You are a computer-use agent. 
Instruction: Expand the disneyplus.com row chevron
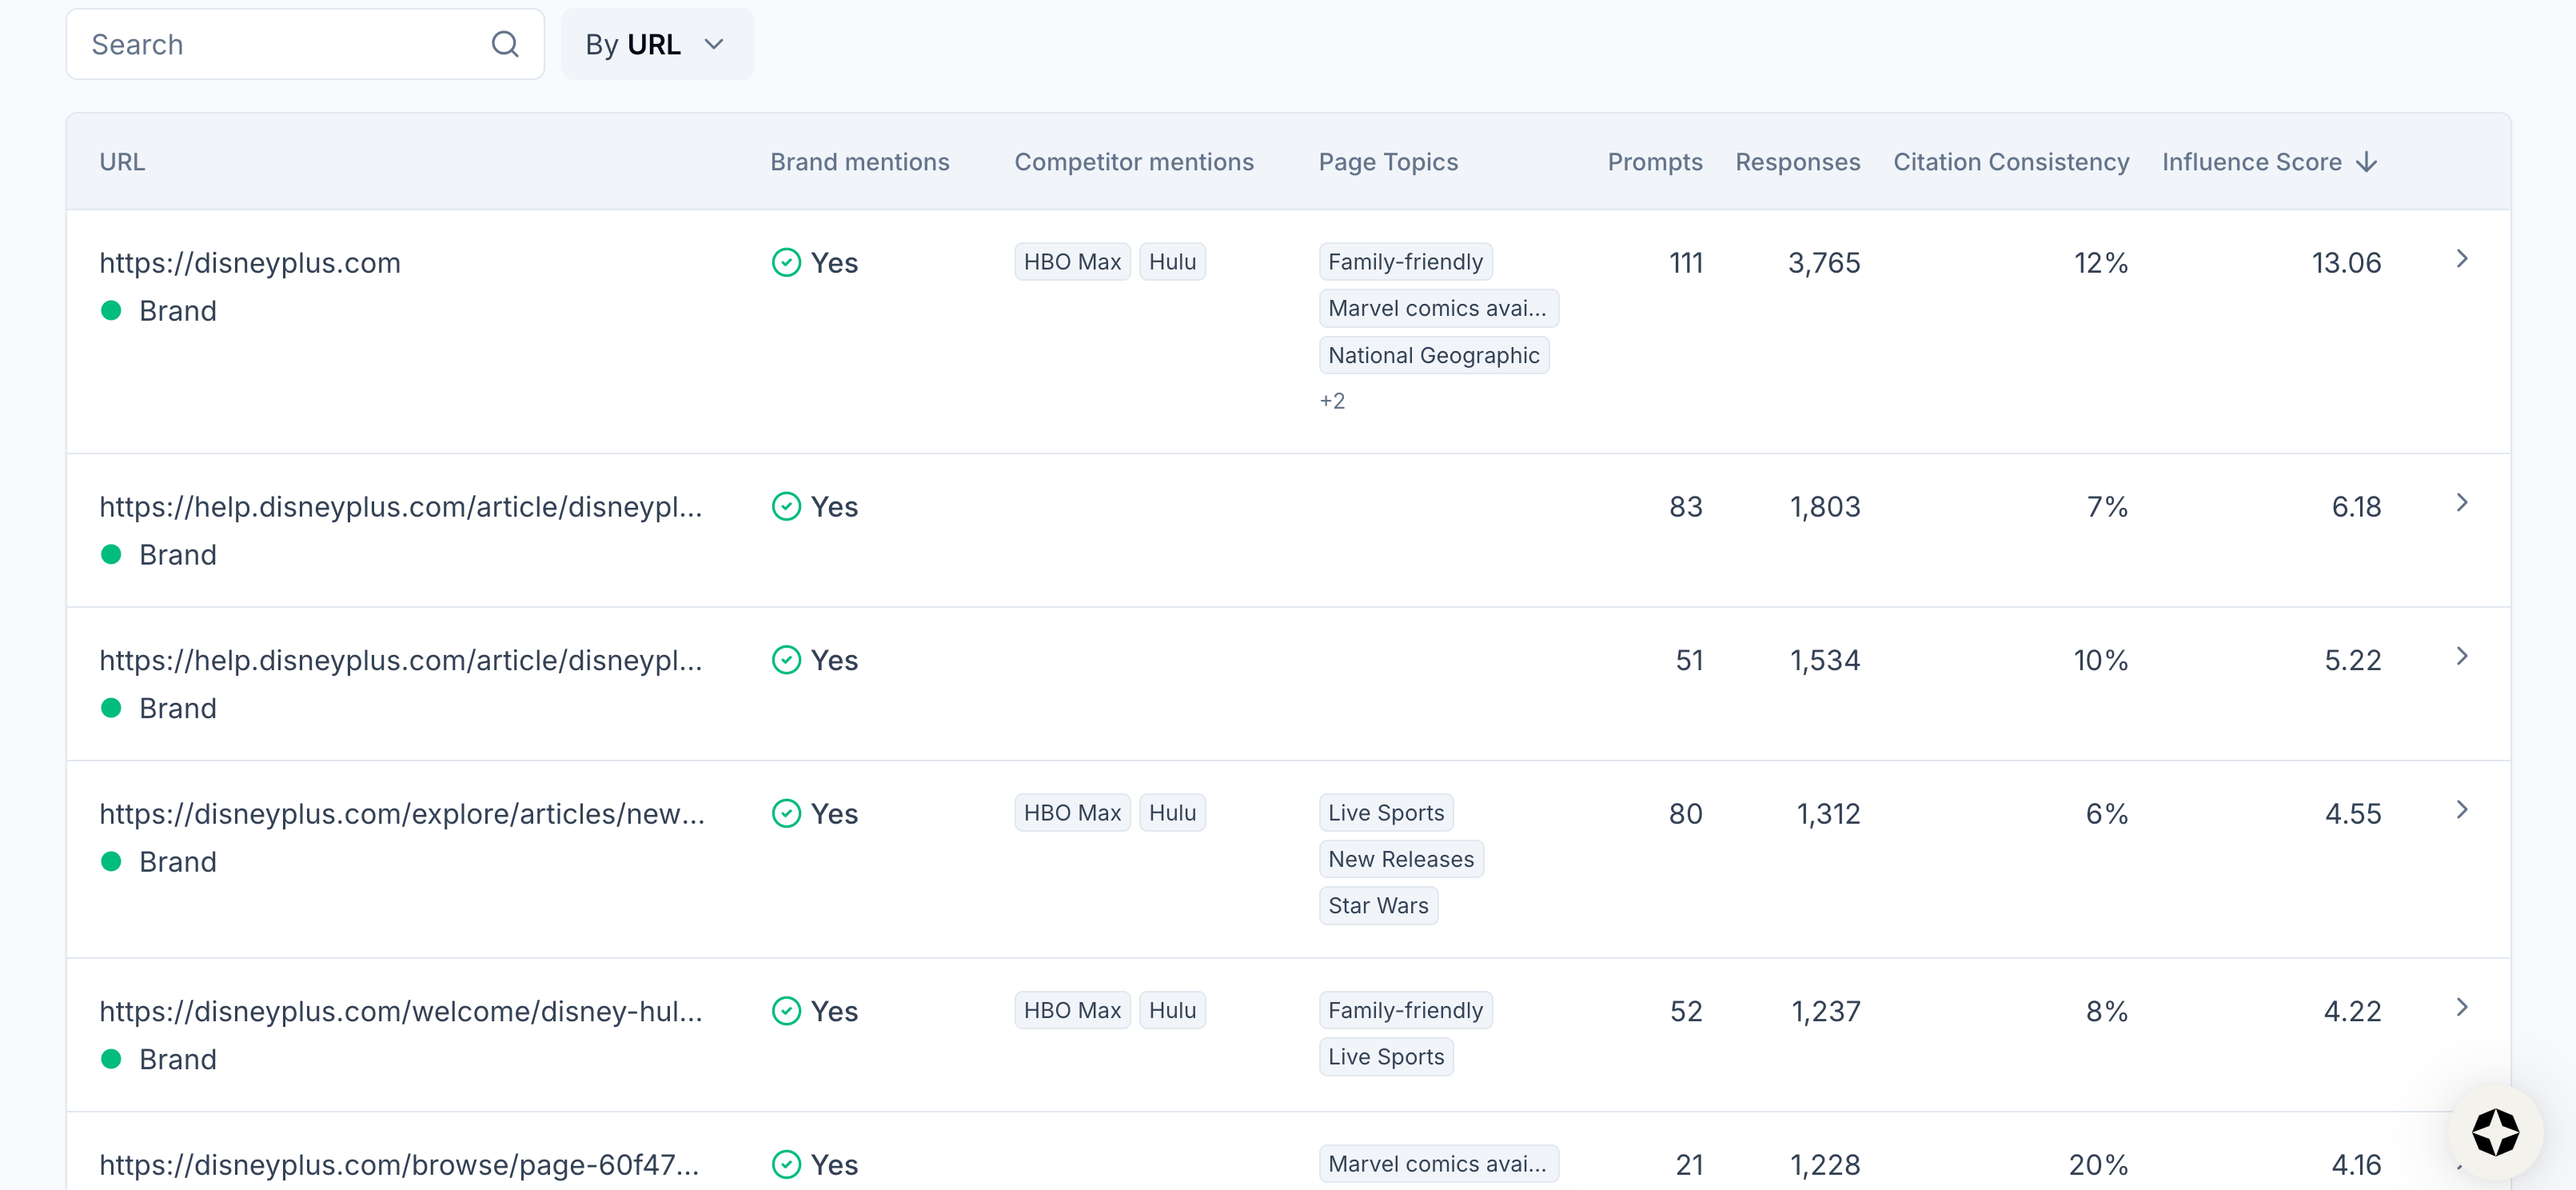2461,259
